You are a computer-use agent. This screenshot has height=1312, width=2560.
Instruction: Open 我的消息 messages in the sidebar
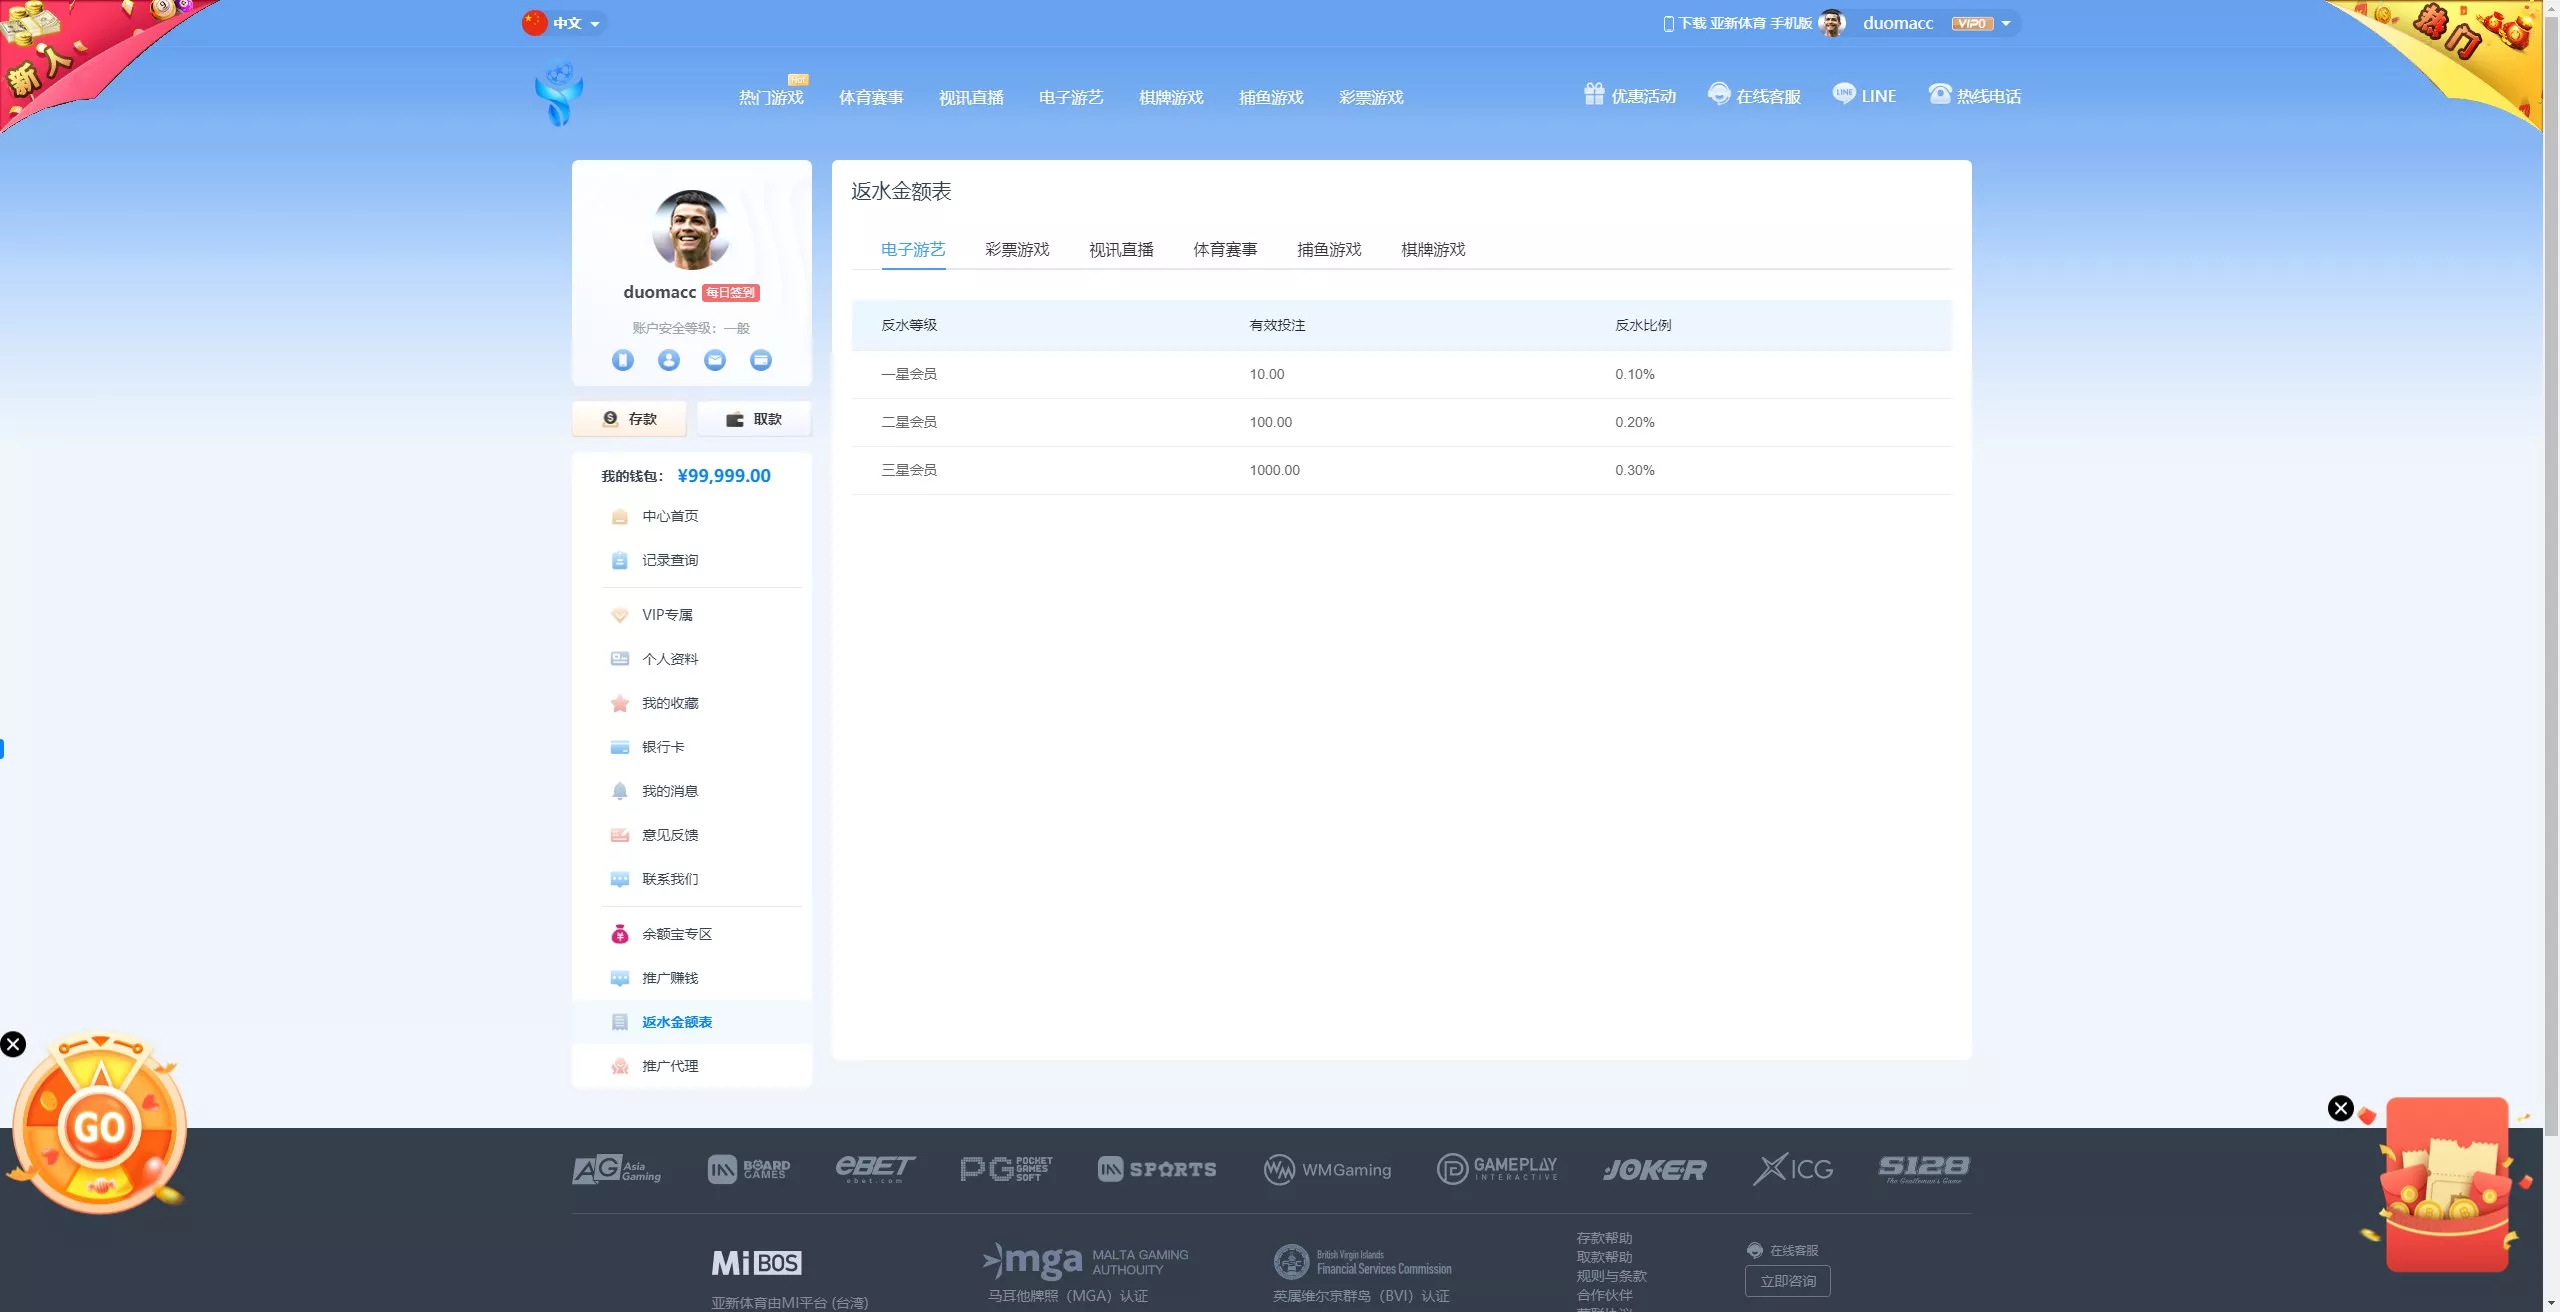(666, 791)
